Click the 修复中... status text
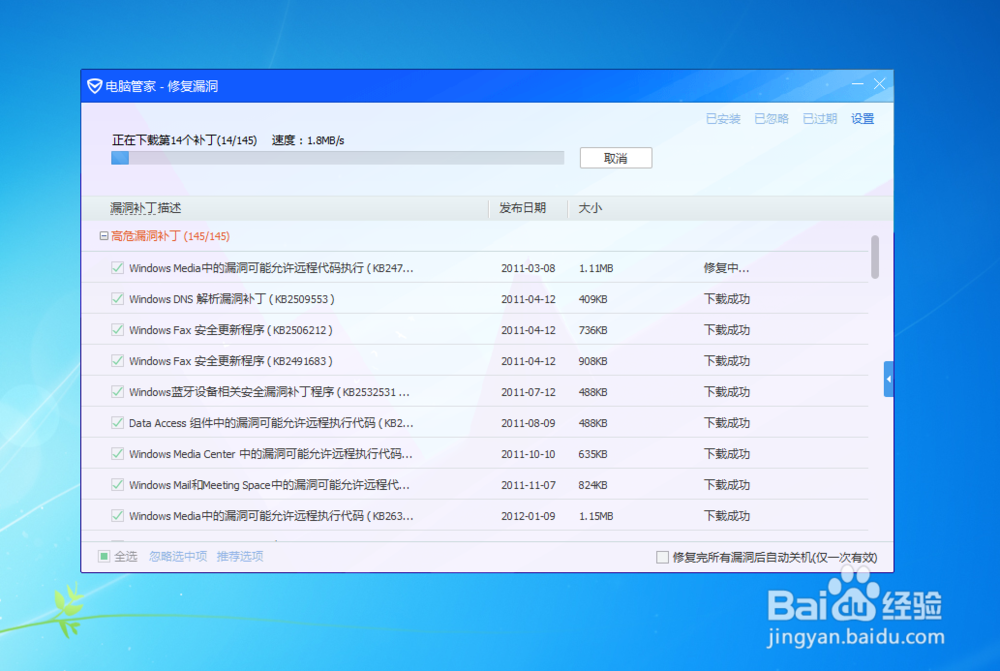 pyautogui.click(x=726, y=268)
